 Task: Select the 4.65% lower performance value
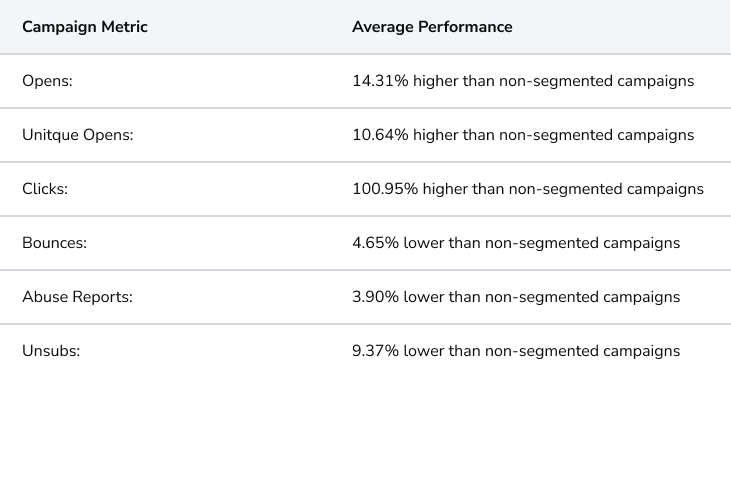516,243
